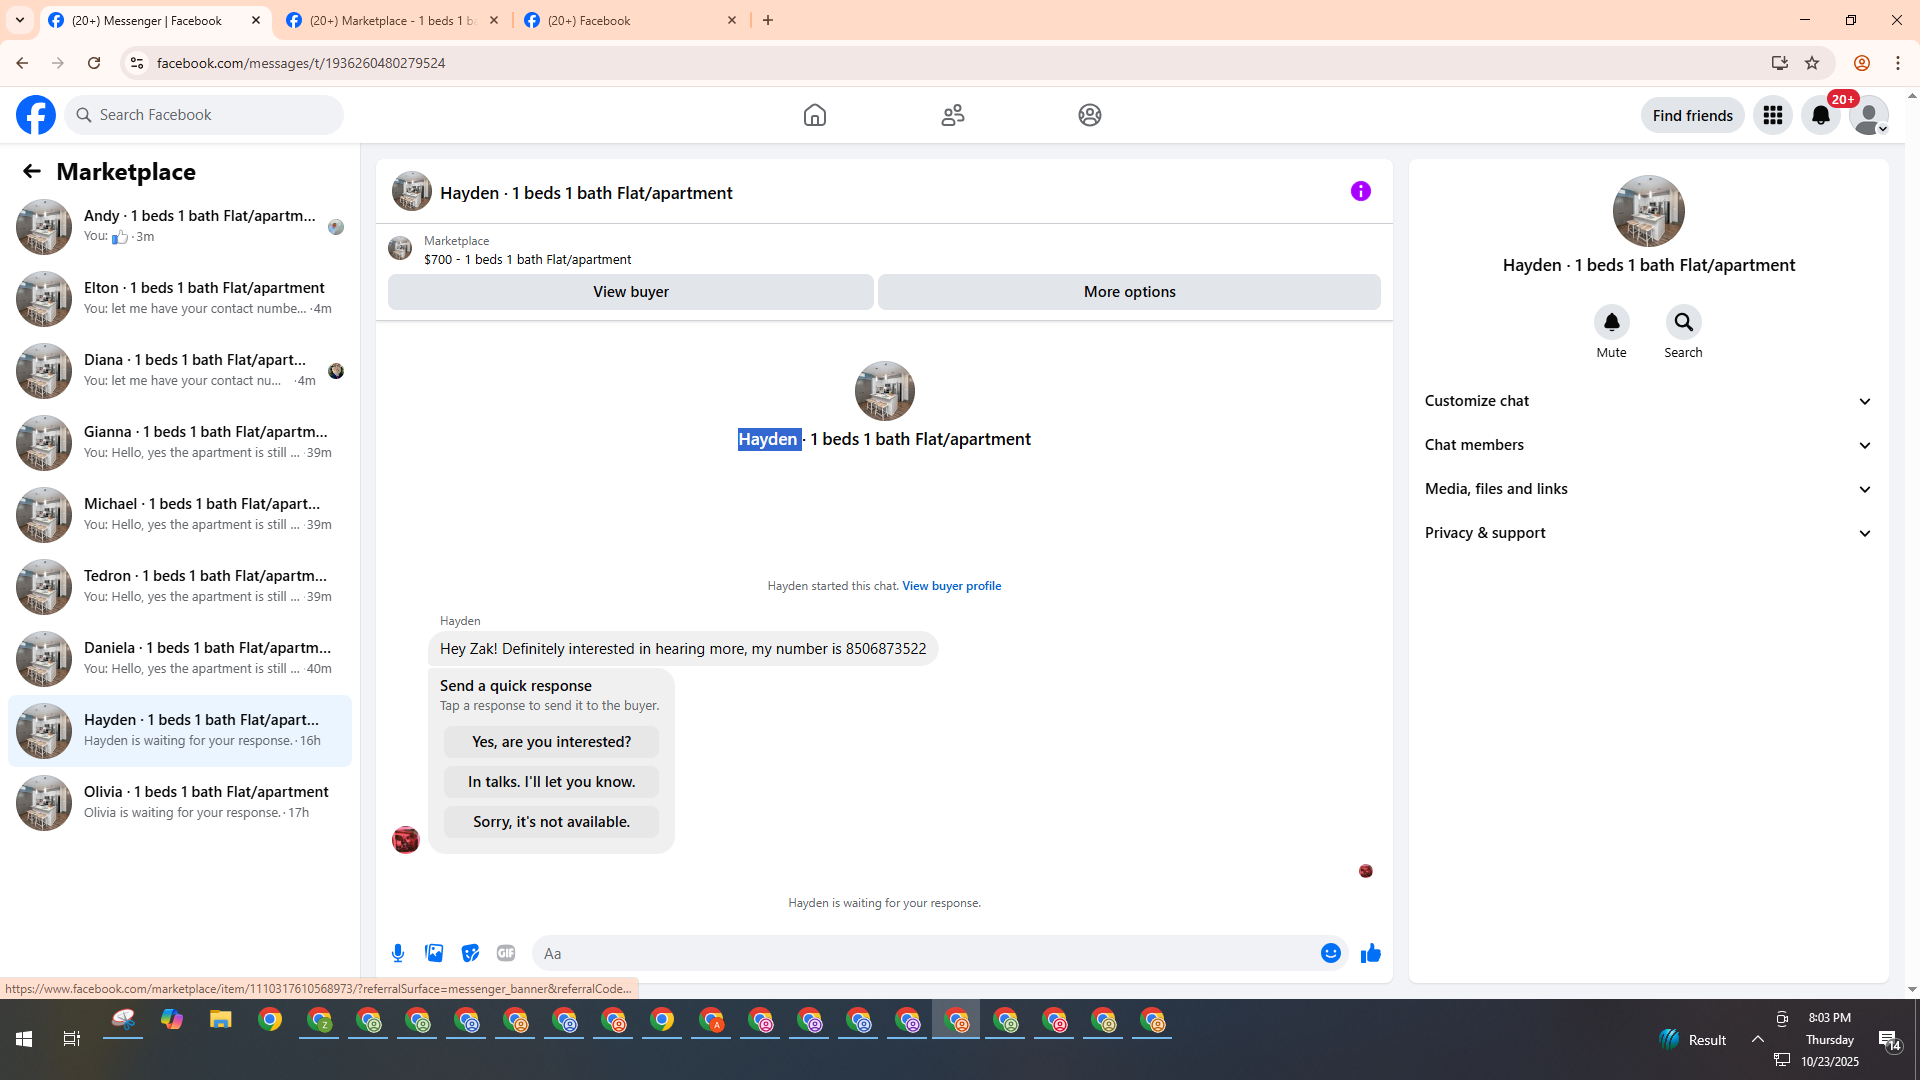This screenshot has width=1920, height=1080.
Task: Open the View buyer profile link
Action: pos(951,586)
